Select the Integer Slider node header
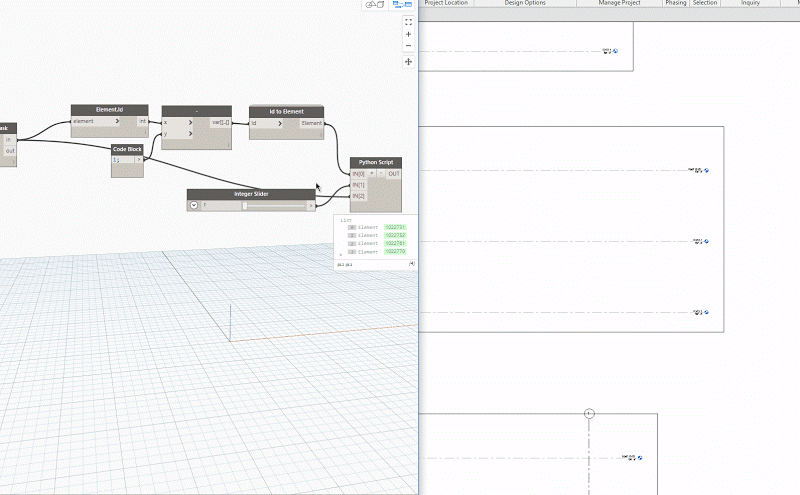The height and width of the screenshot is (495, 800). point(251,194)
